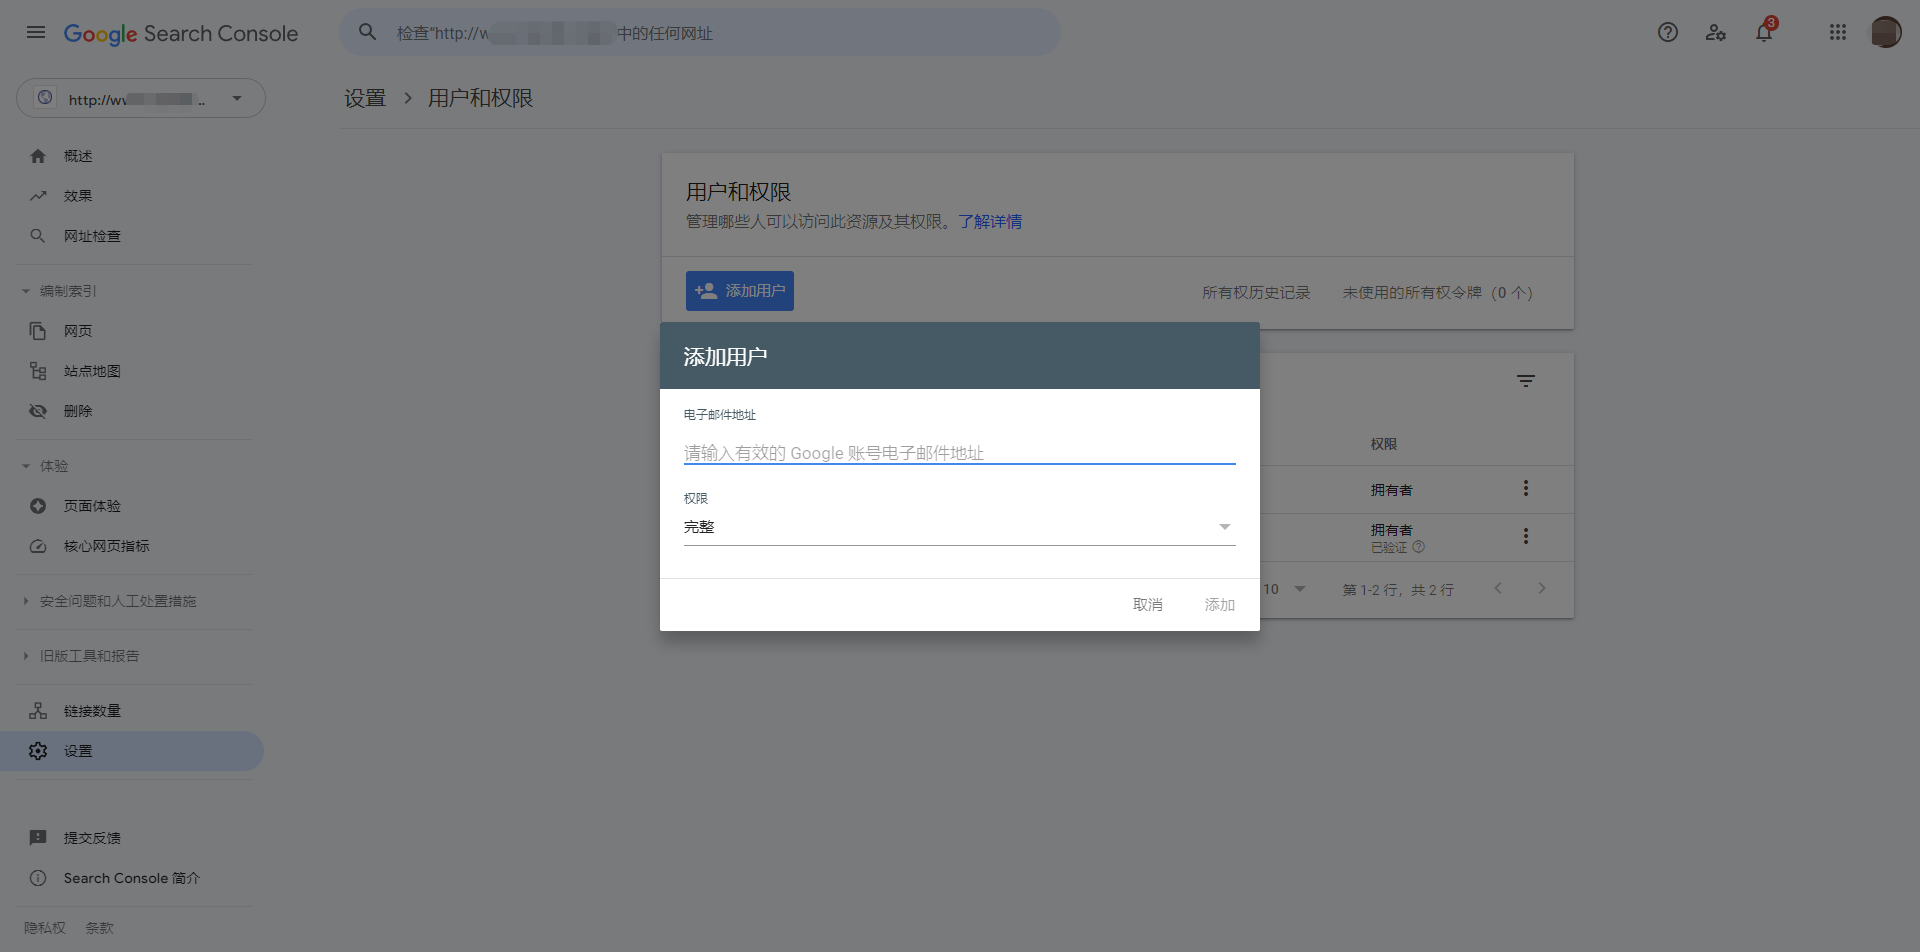Open more options for verified owner row
This screenshot has width=1920, height=952.
(1525, 537)
